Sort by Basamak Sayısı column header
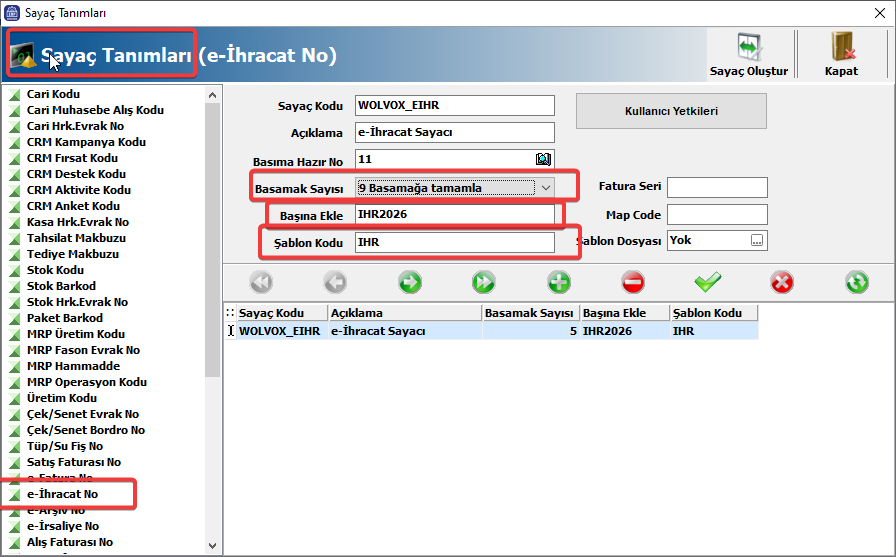 click(x=529, y=313)
